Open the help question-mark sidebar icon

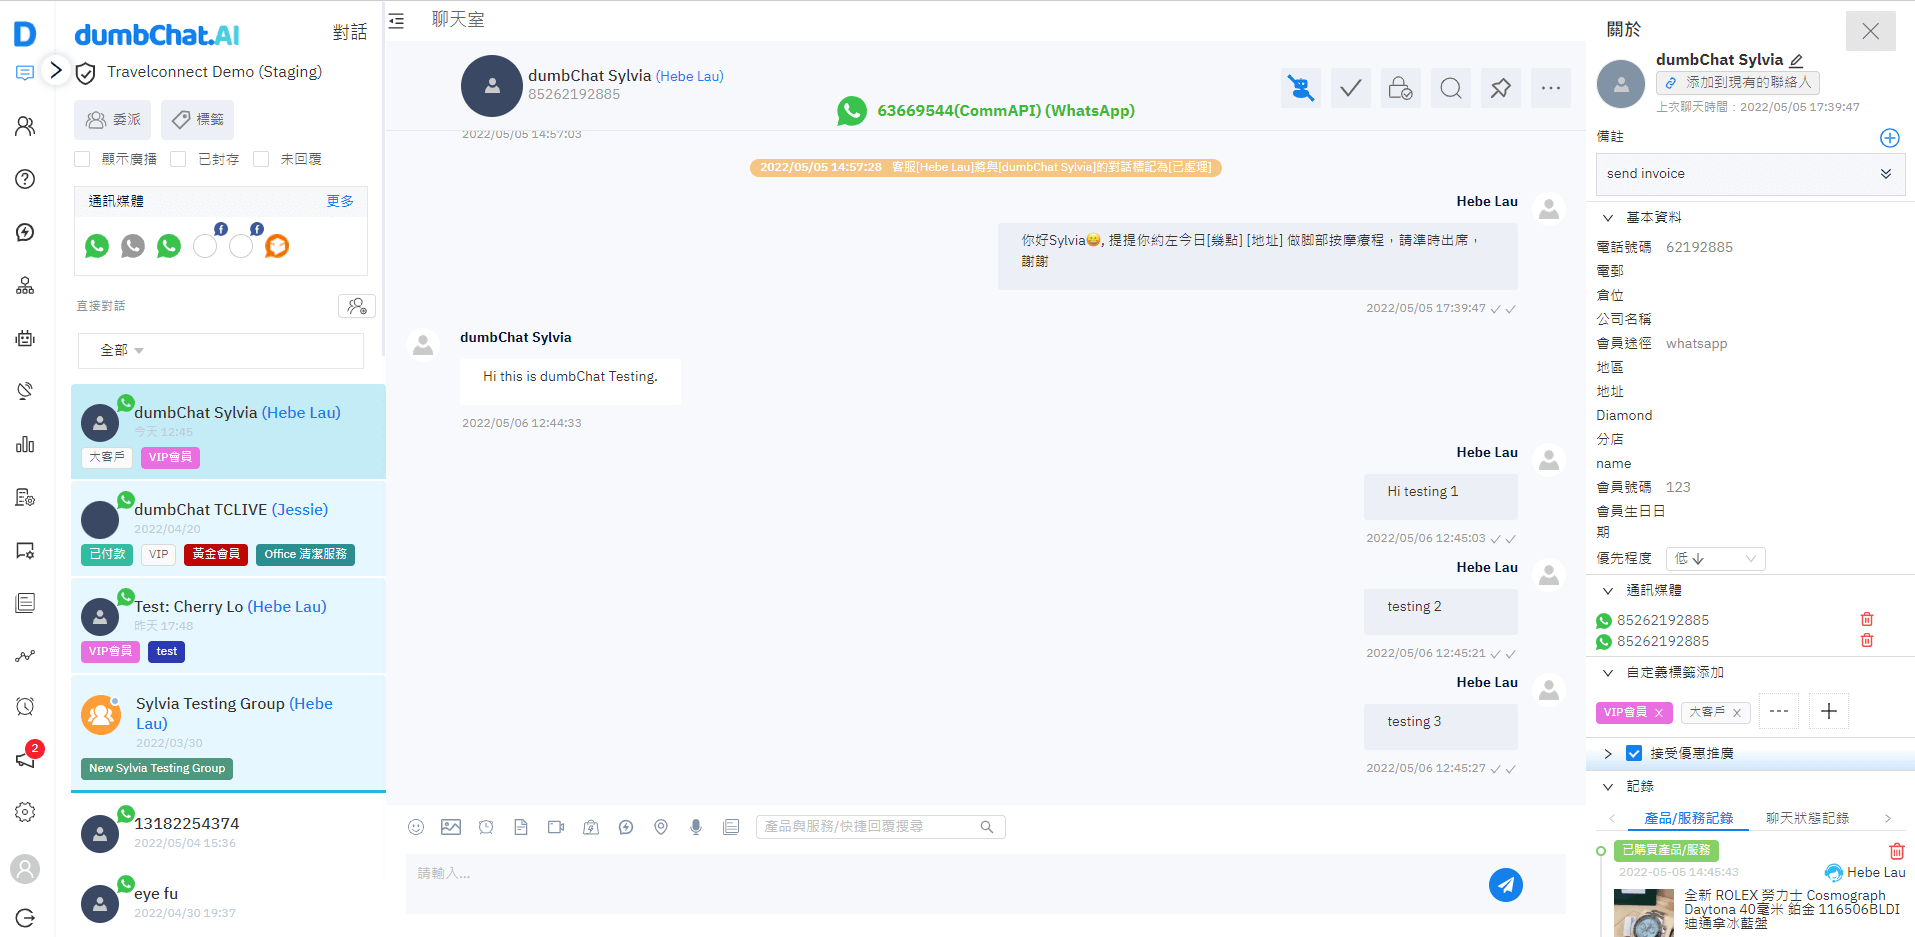[25, 179]
